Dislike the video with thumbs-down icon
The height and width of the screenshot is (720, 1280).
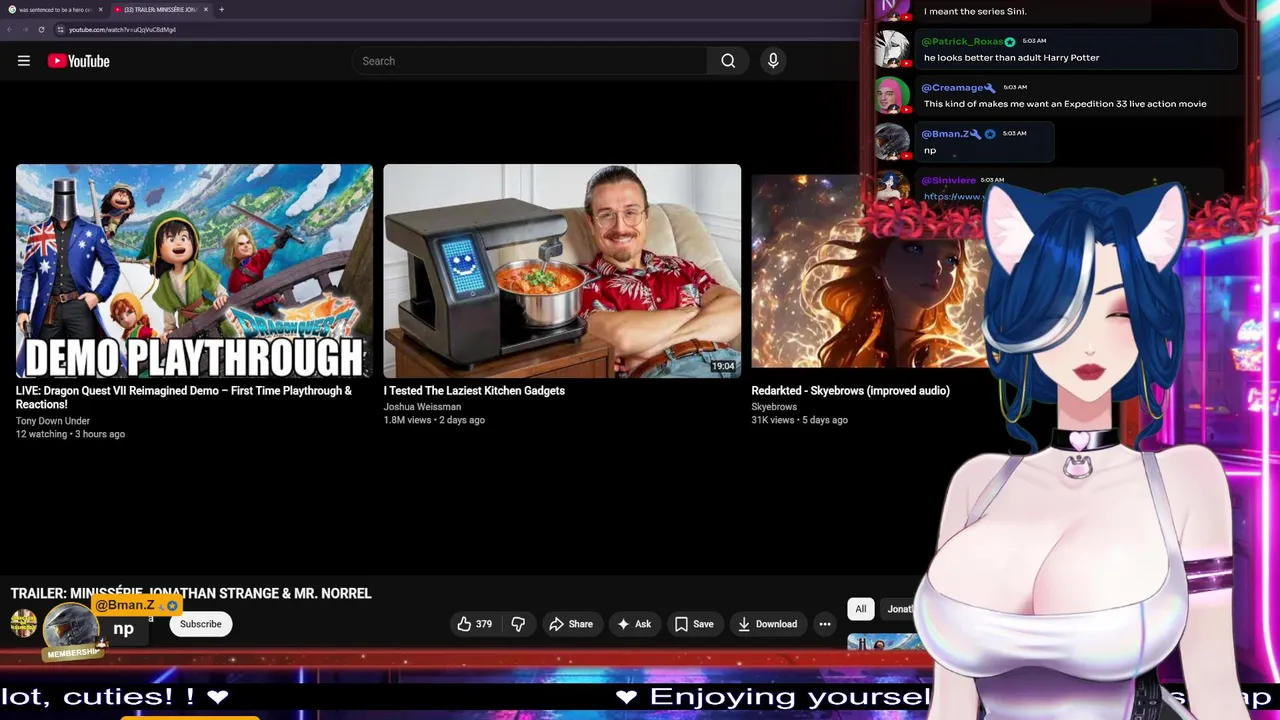[x=518, y=624]
